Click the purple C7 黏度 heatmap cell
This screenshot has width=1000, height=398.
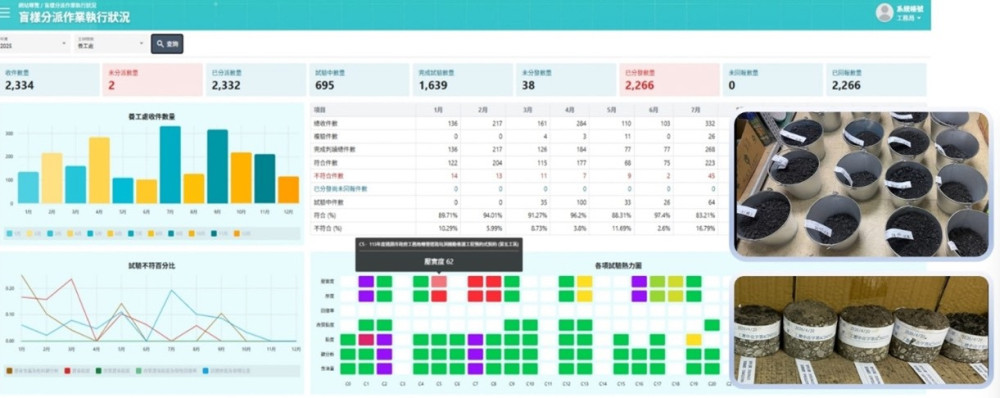point(475,339)
